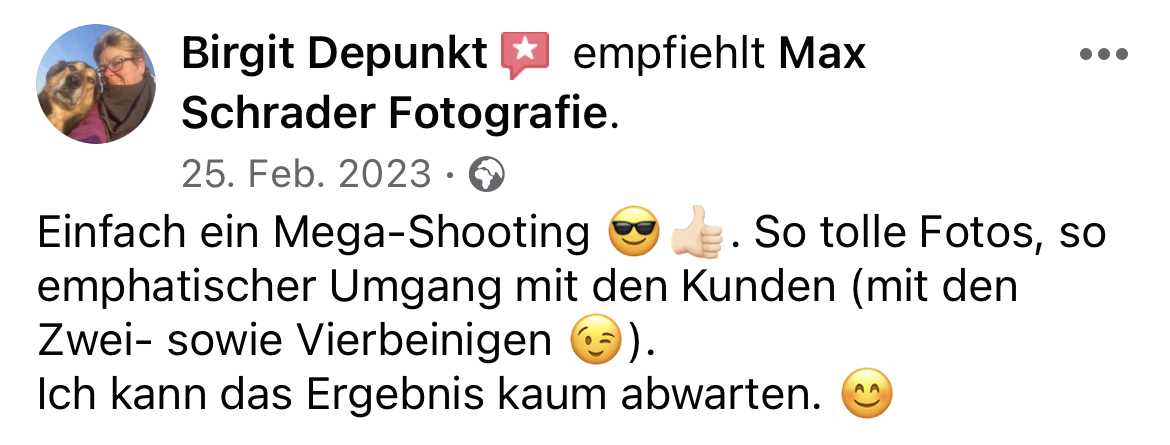Click the winking face emoji
The height and width of the screenshot is (445, 1170).
(x=595, y=340)
